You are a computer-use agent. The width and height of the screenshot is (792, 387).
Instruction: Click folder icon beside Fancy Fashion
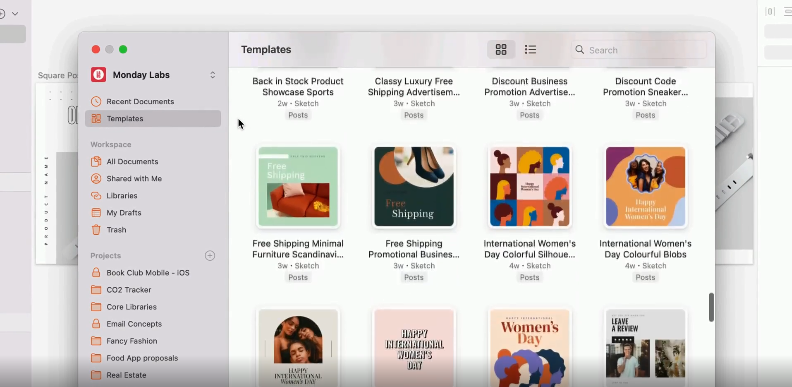96,341
